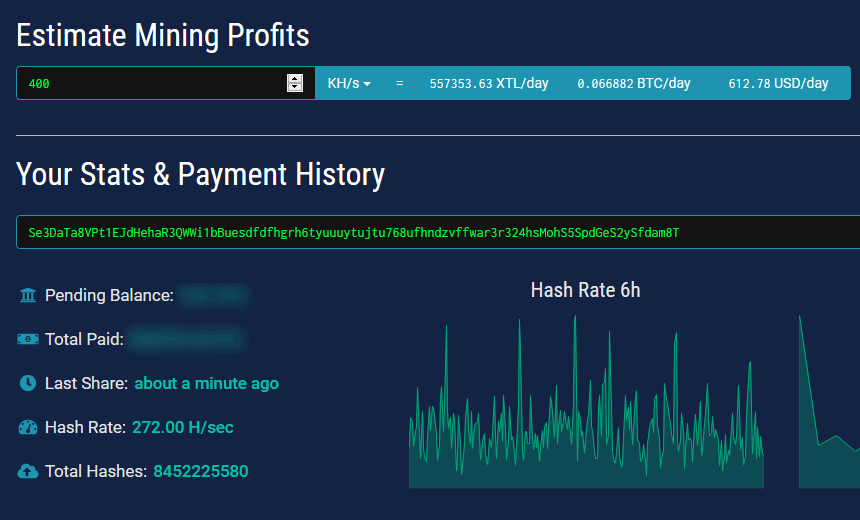Click the 612.78 USD/day estimate
The image size is (860, 520).
pos(778,83)
